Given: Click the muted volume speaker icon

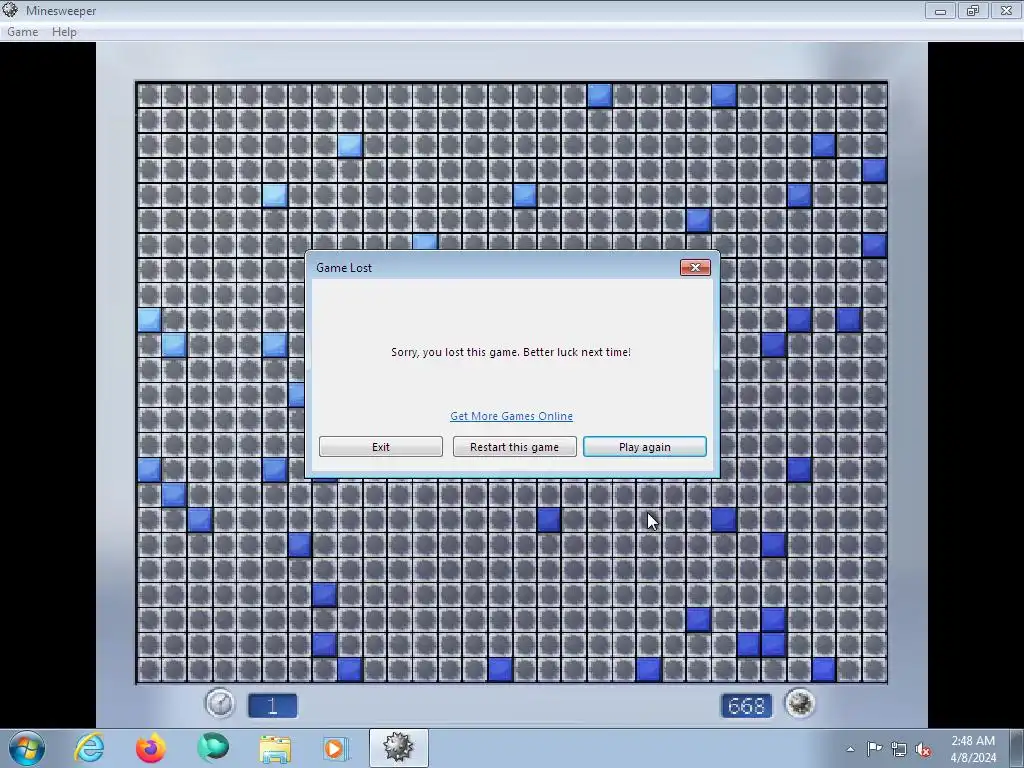Looking at the screenshot, I should tap(923, 749).
